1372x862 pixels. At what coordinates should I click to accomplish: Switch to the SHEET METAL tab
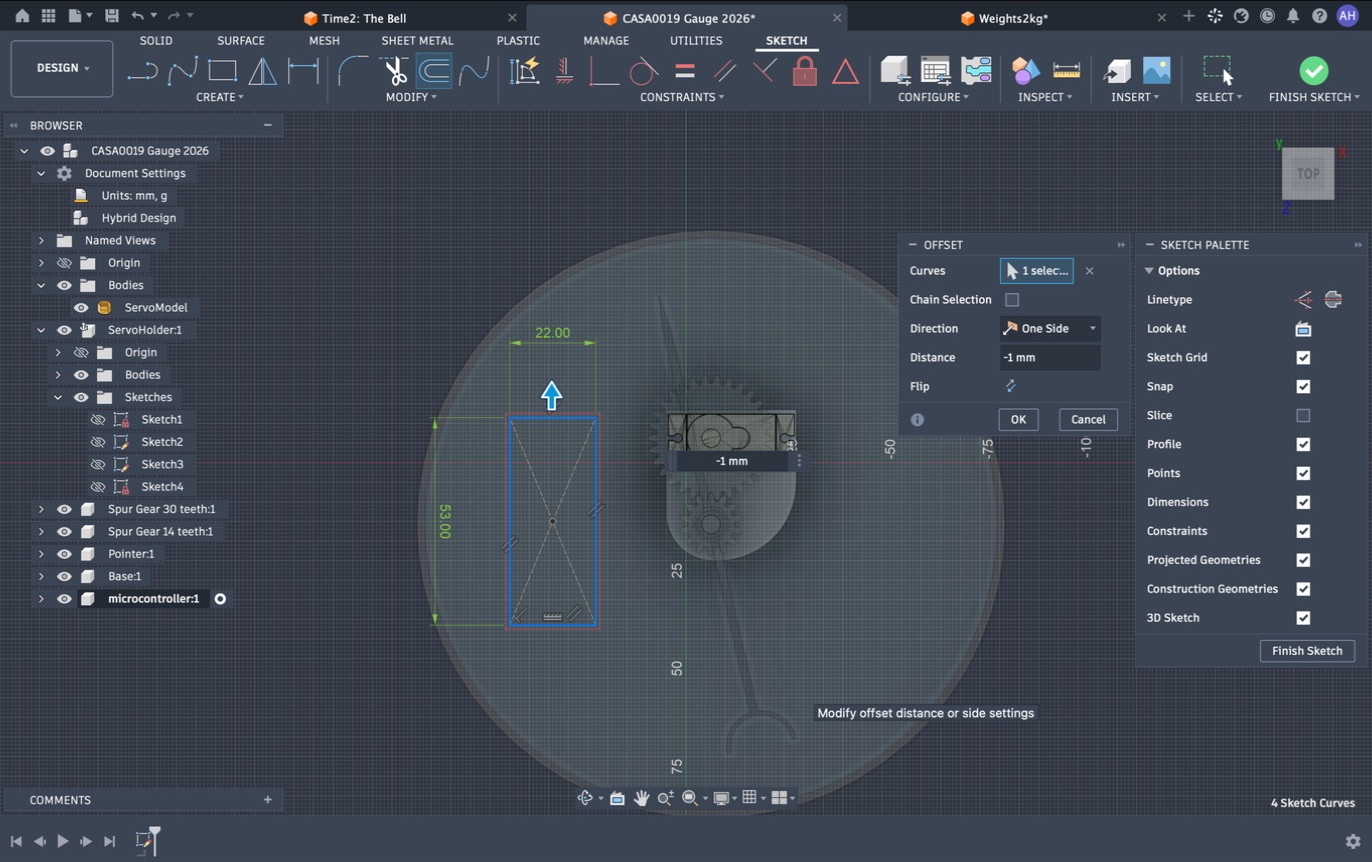(x=417, y=41)
